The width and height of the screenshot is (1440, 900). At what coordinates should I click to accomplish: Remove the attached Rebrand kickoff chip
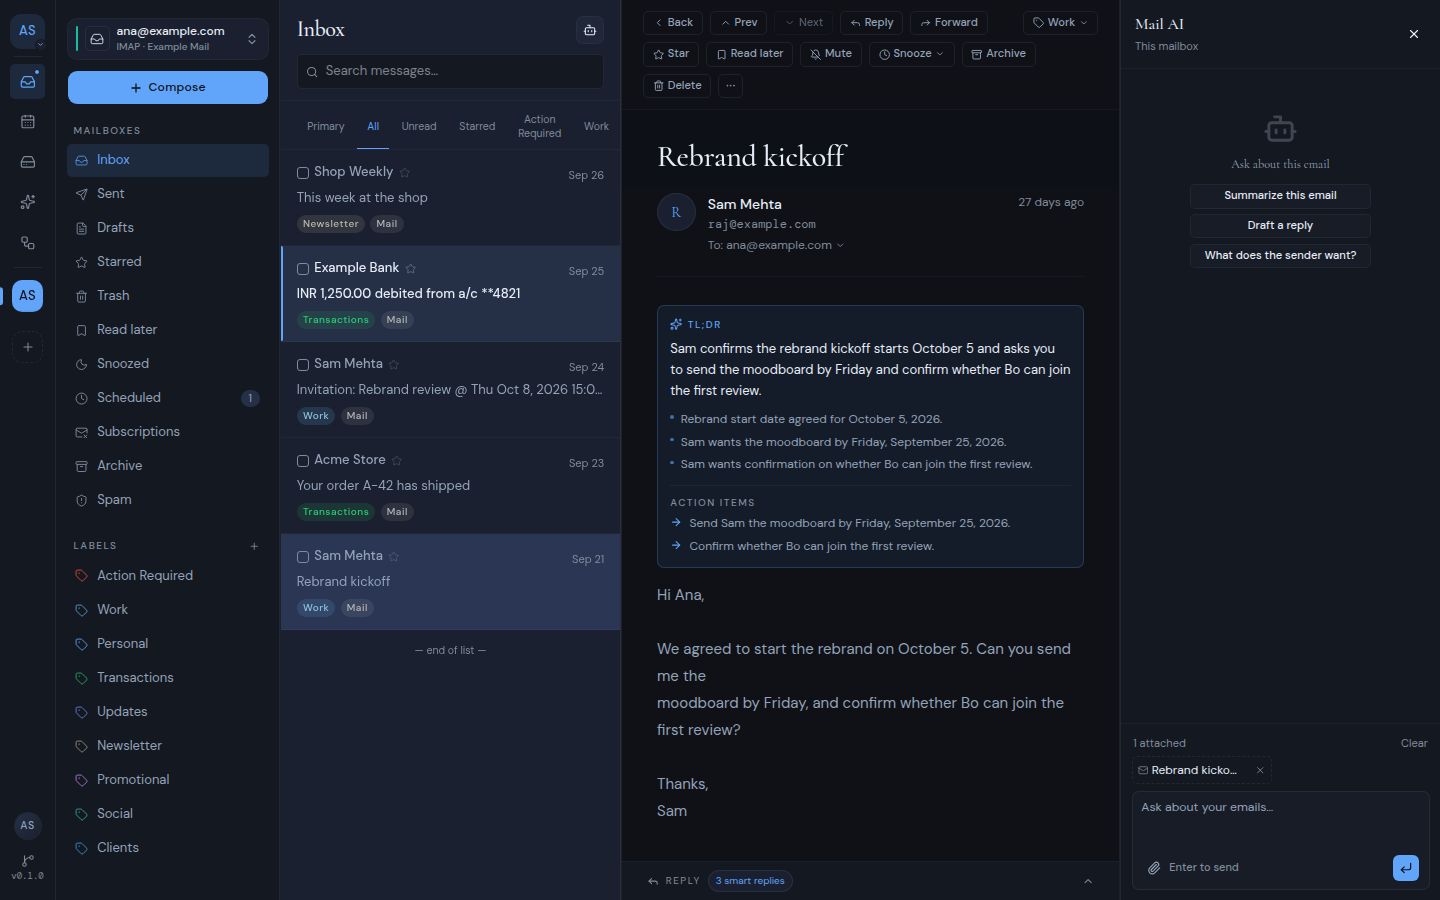click(x=1260, y=770)
